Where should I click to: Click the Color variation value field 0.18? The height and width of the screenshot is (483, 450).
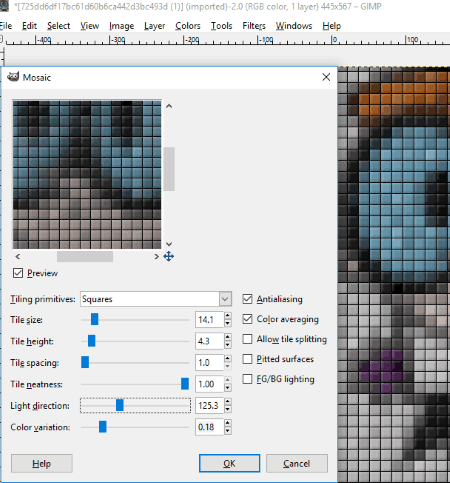coord(209,427)
